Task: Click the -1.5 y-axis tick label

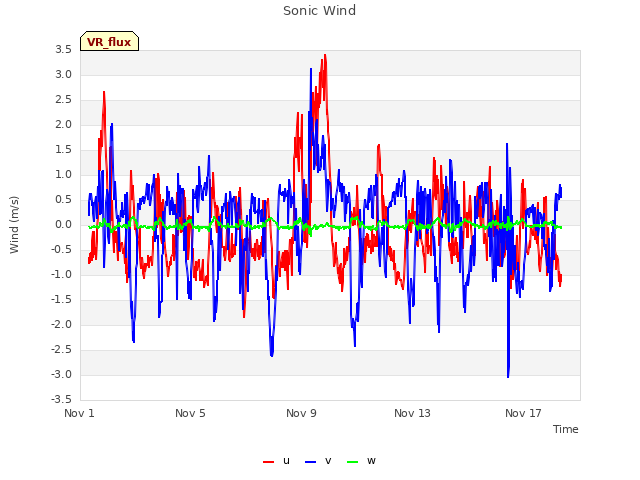Action: (x=61, y=300)
